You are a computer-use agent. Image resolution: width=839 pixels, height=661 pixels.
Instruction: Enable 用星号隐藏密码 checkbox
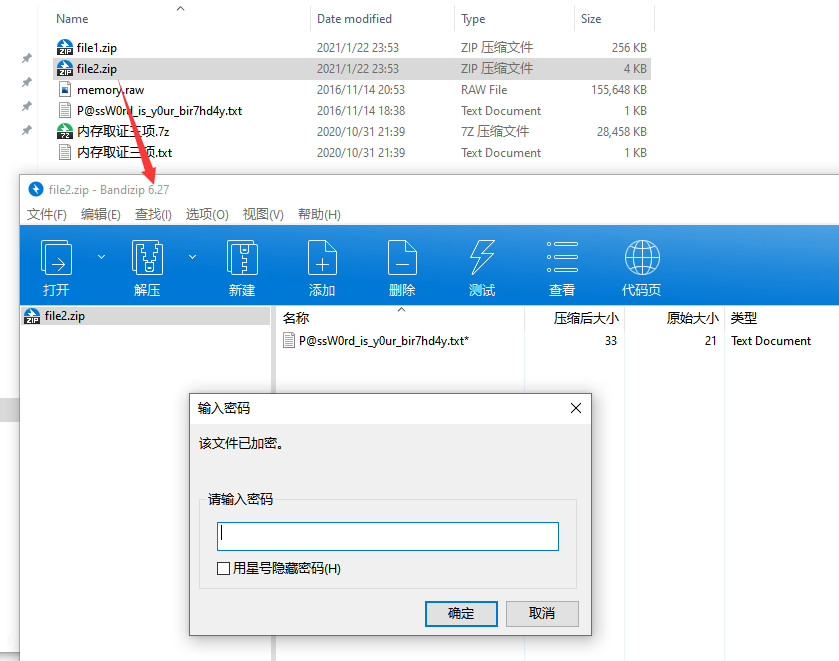point(225,570)
